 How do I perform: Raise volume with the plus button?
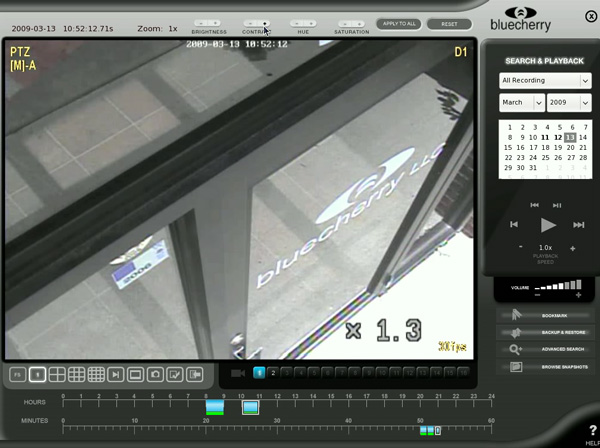click(x=578, y=295)
